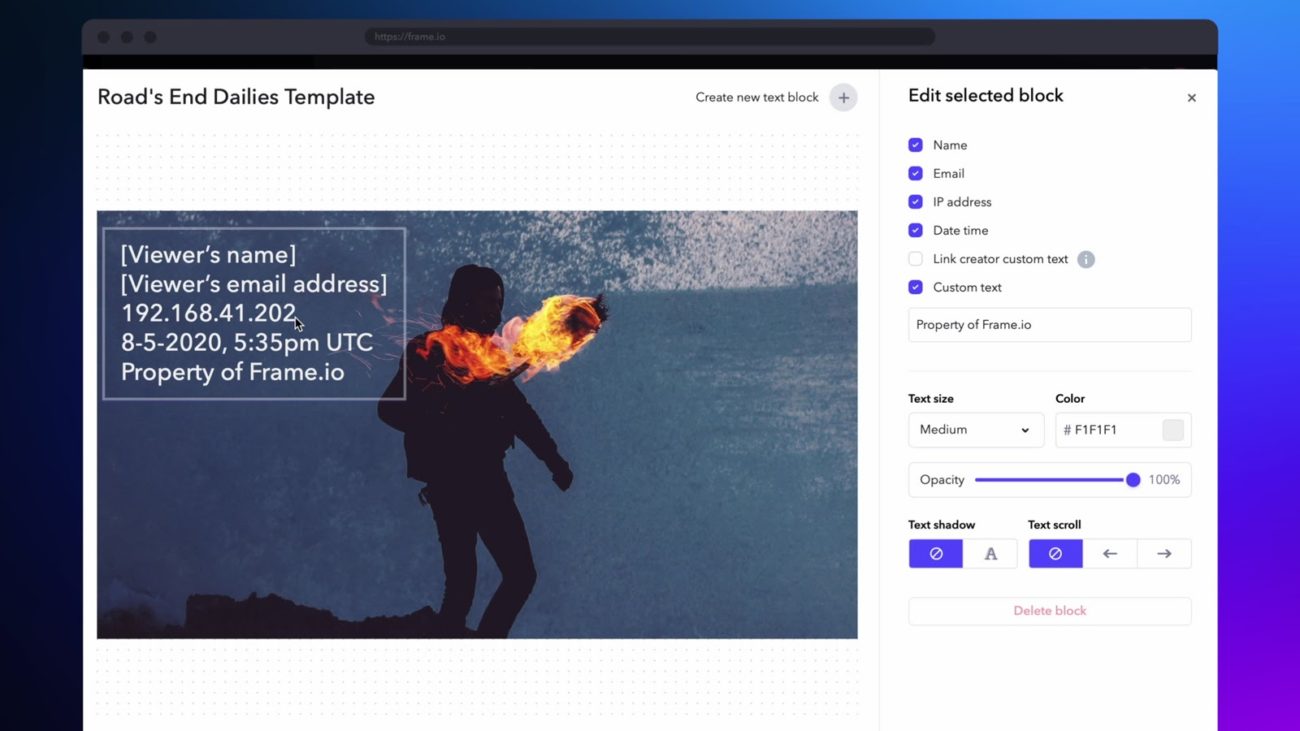Uncheck the Name checkbox

tap(915, 144)
